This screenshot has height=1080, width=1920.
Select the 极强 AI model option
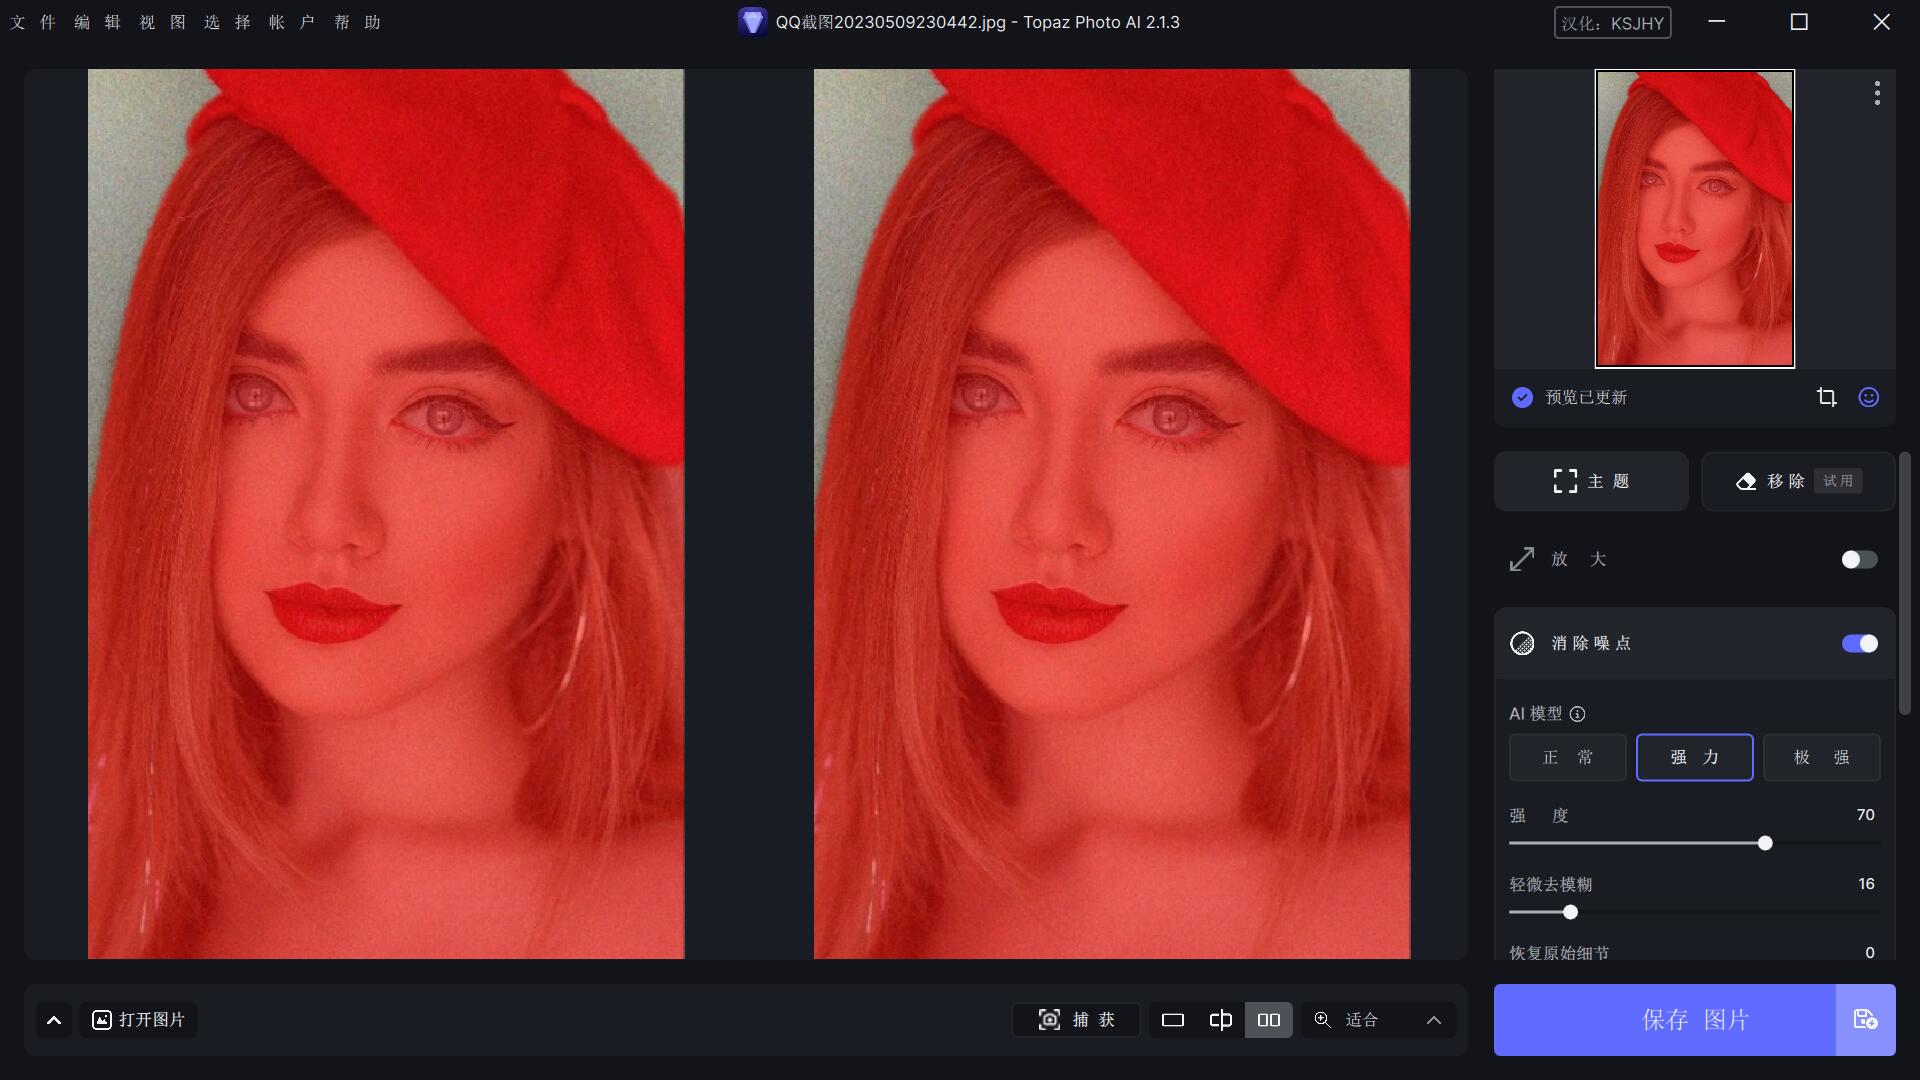[x=1821, y=757]
